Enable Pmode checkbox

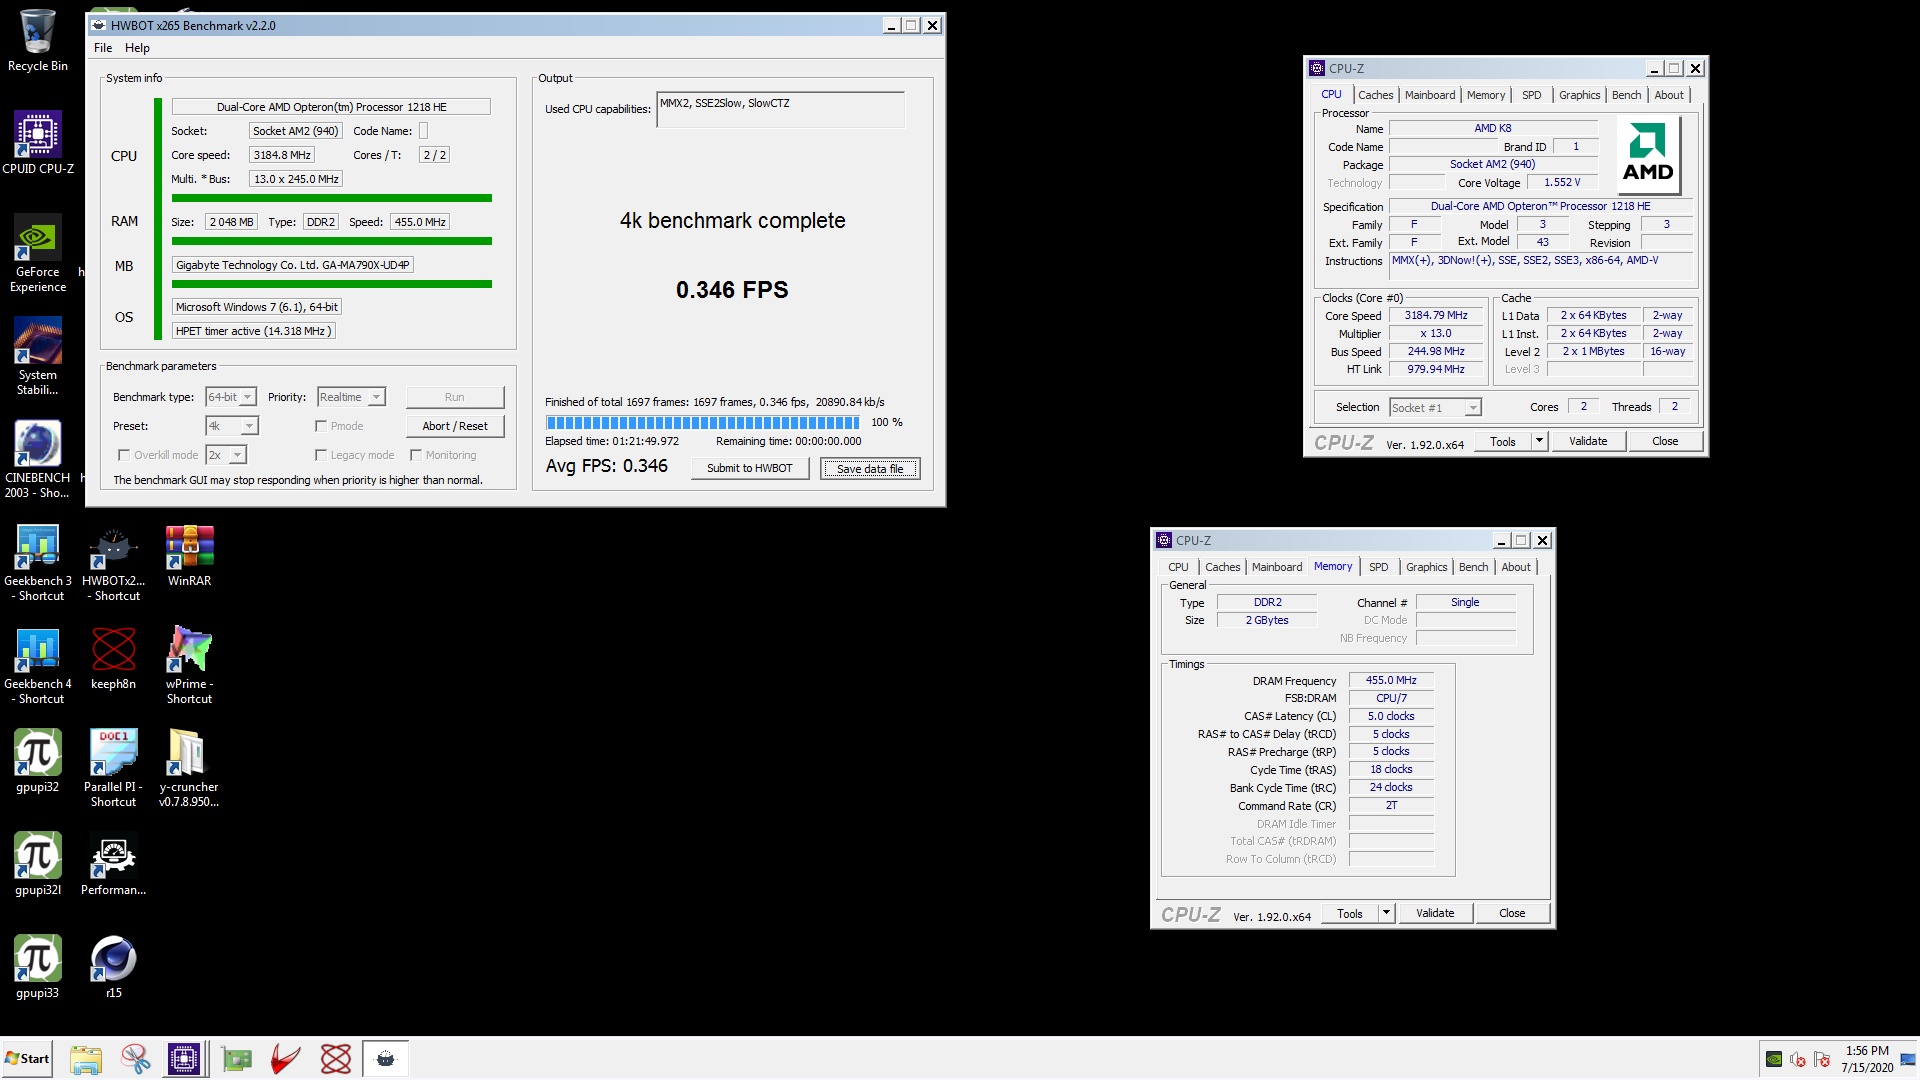point(321,426)
